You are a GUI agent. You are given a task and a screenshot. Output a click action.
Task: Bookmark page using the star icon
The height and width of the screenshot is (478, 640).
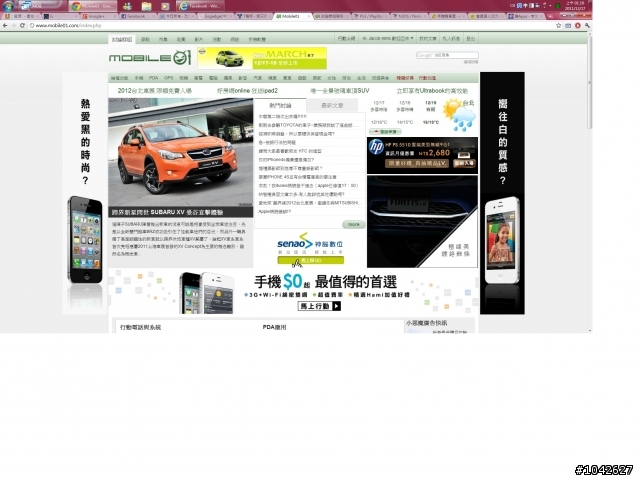(x=558, y=25)
